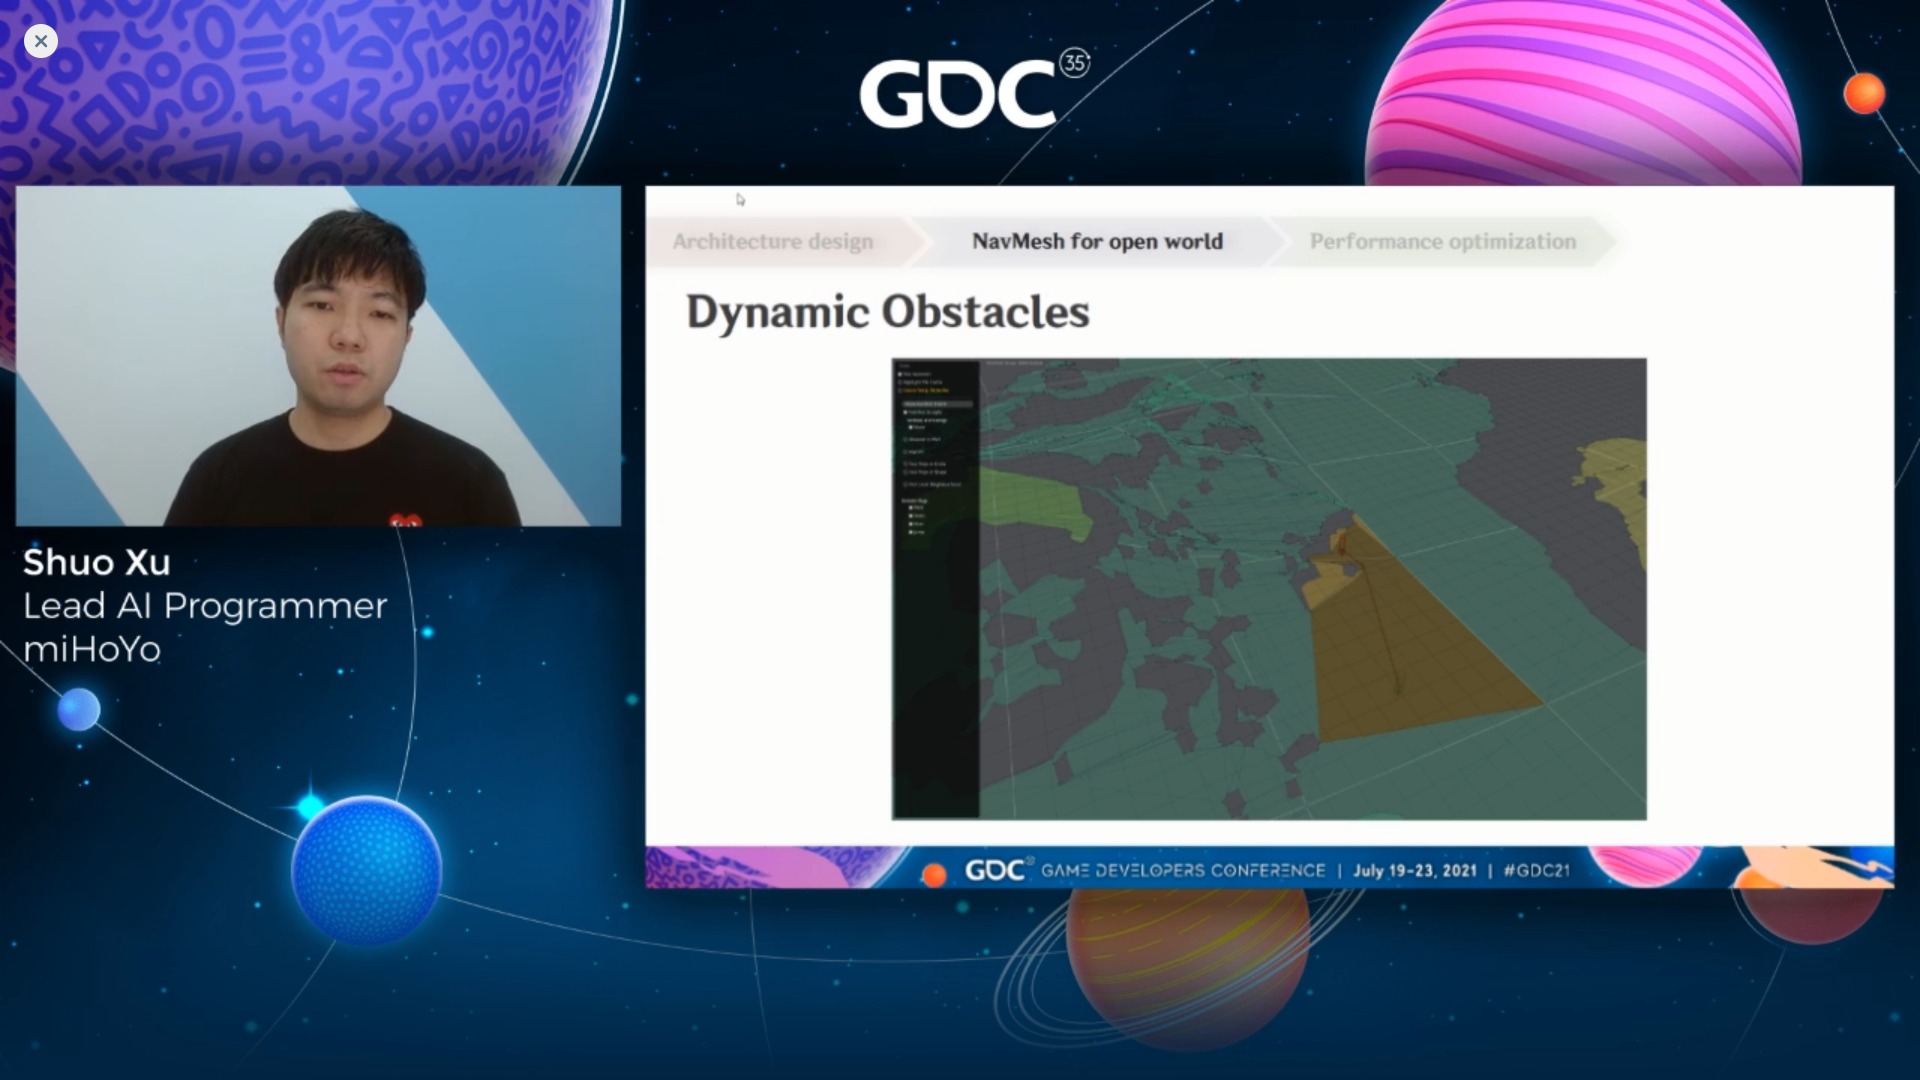Click the speaker webcam video thumbnail
1920x1080 pixels.
(318, 356)
